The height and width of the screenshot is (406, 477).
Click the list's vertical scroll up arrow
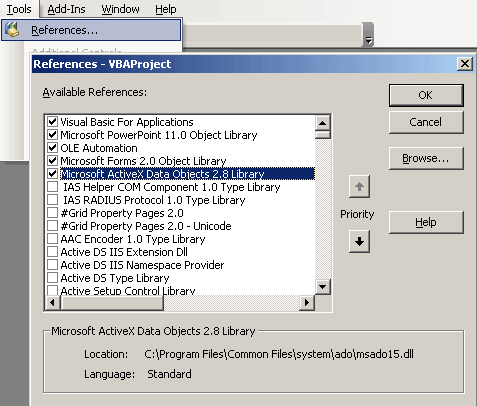coord(322,123)
